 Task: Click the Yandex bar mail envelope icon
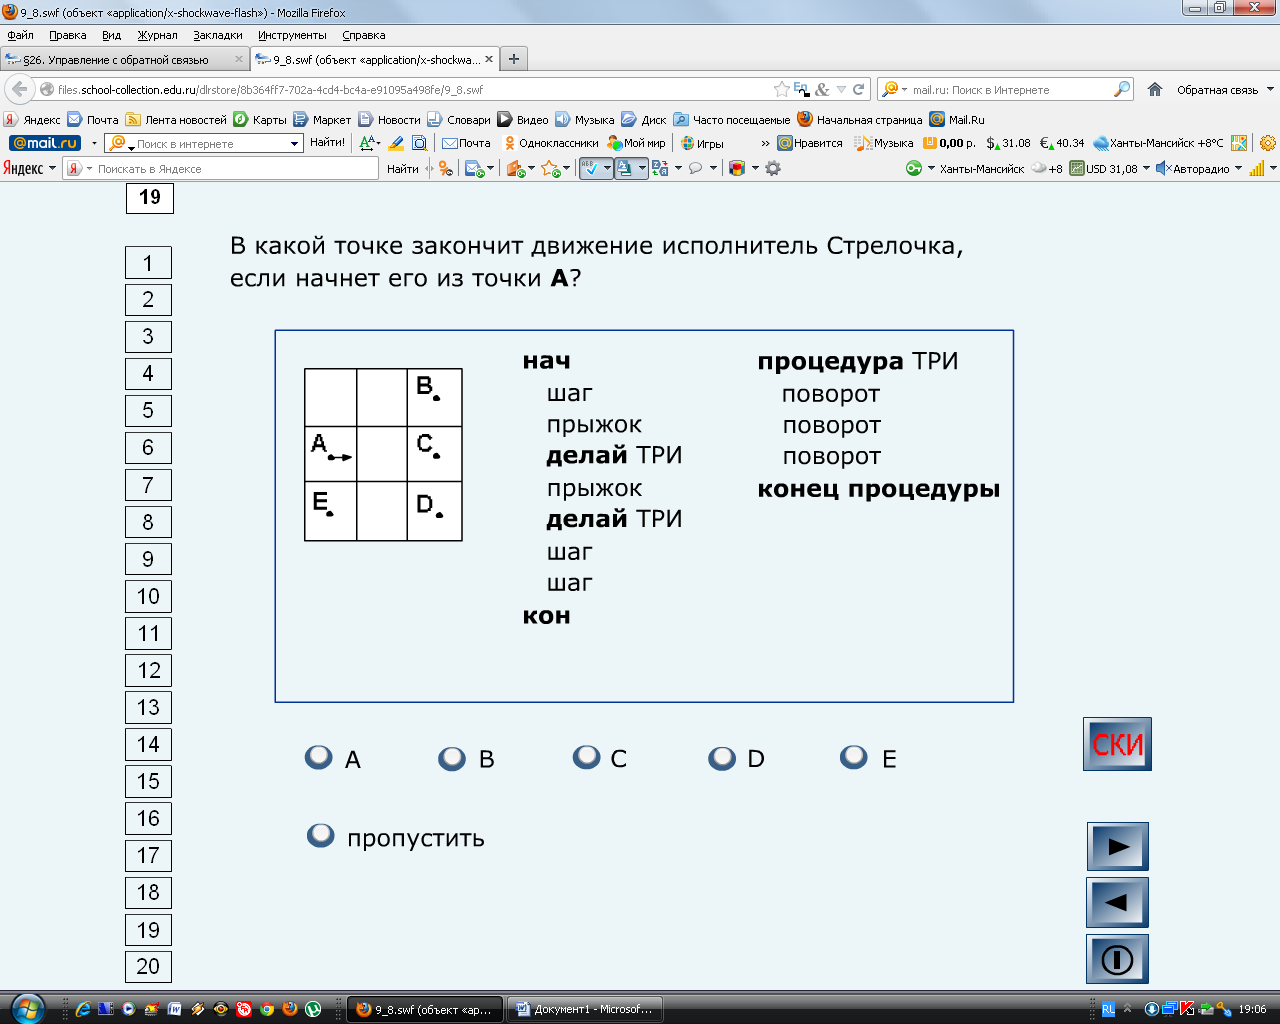pyautogui.click(x=475, y=169)
